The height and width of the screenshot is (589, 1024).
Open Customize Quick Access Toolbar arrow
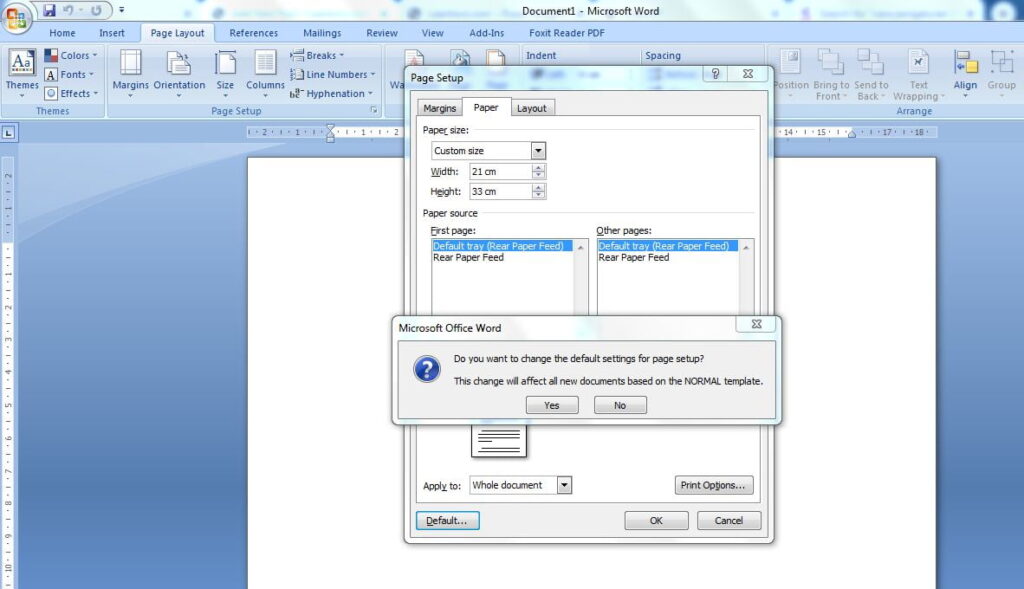pyautogui.click(x=121, y=10)
